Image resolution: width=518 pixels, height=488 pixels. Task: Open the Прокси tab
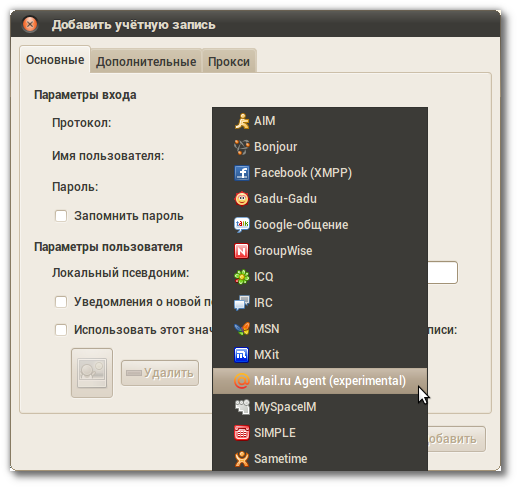pos(229,62)
